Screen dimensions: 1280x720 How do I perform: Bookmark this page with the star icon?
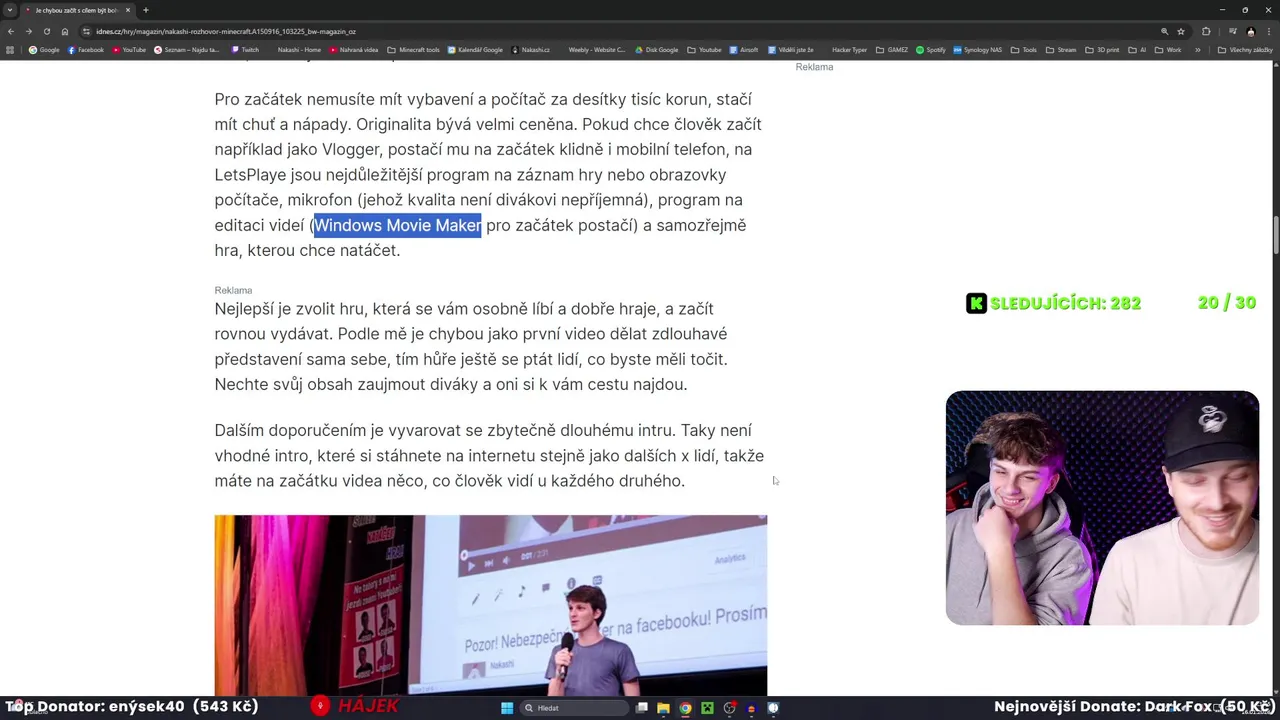1181,31
